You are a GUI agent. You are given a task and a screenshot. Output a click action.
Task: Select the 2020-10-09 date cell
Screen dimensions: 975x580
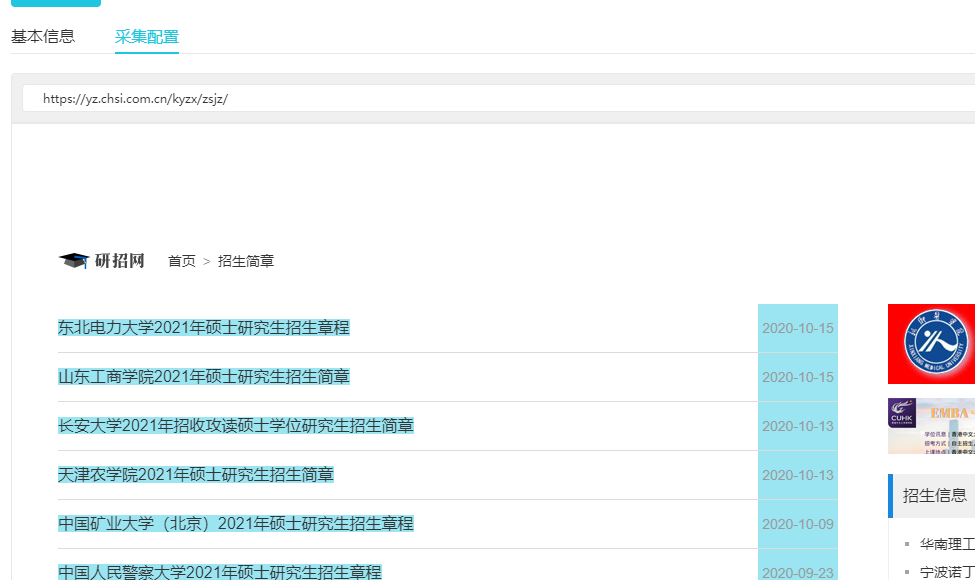click(x=798, y=525)
